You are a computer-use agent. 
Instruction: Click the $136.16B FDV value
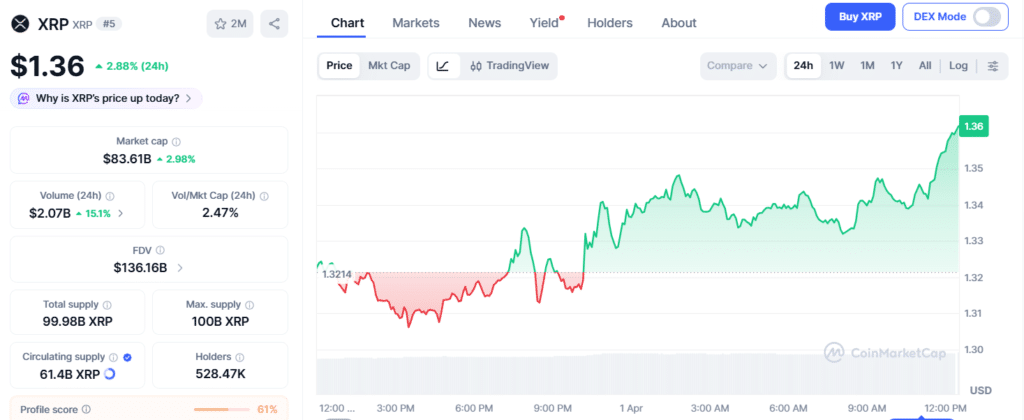click(x=140, y=268)
